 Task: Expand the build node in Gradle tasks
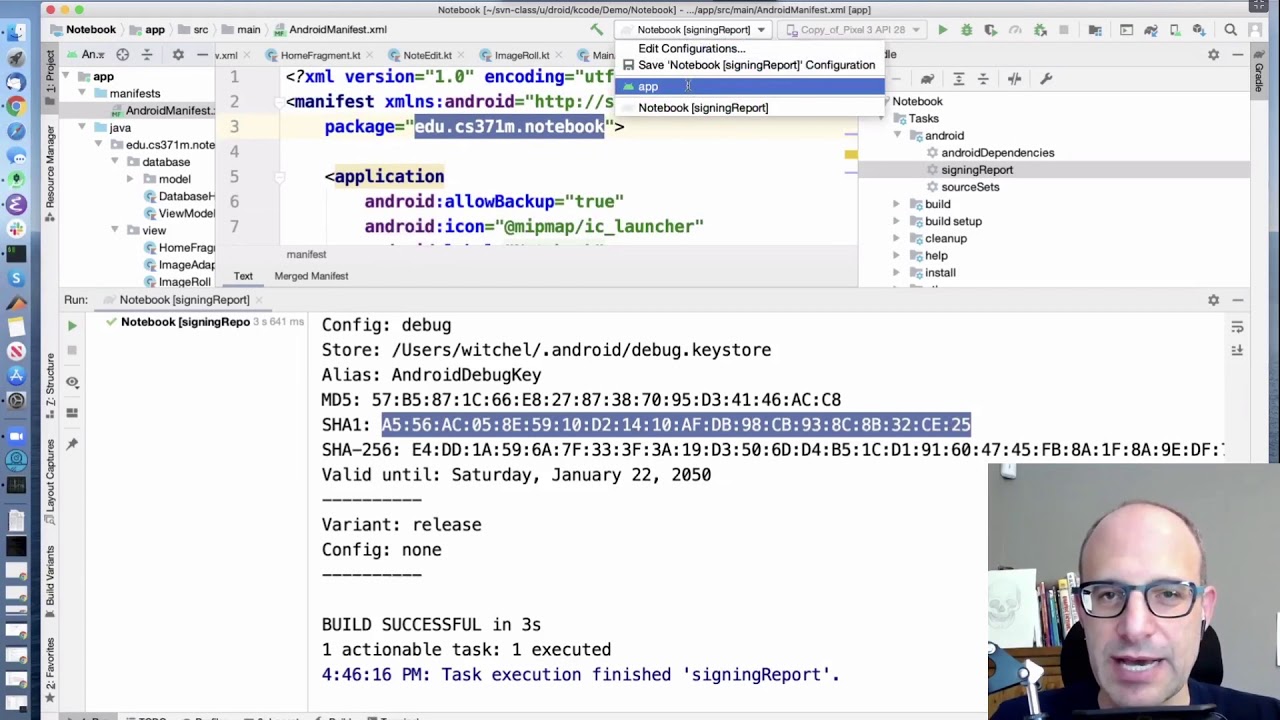point(897,204)
